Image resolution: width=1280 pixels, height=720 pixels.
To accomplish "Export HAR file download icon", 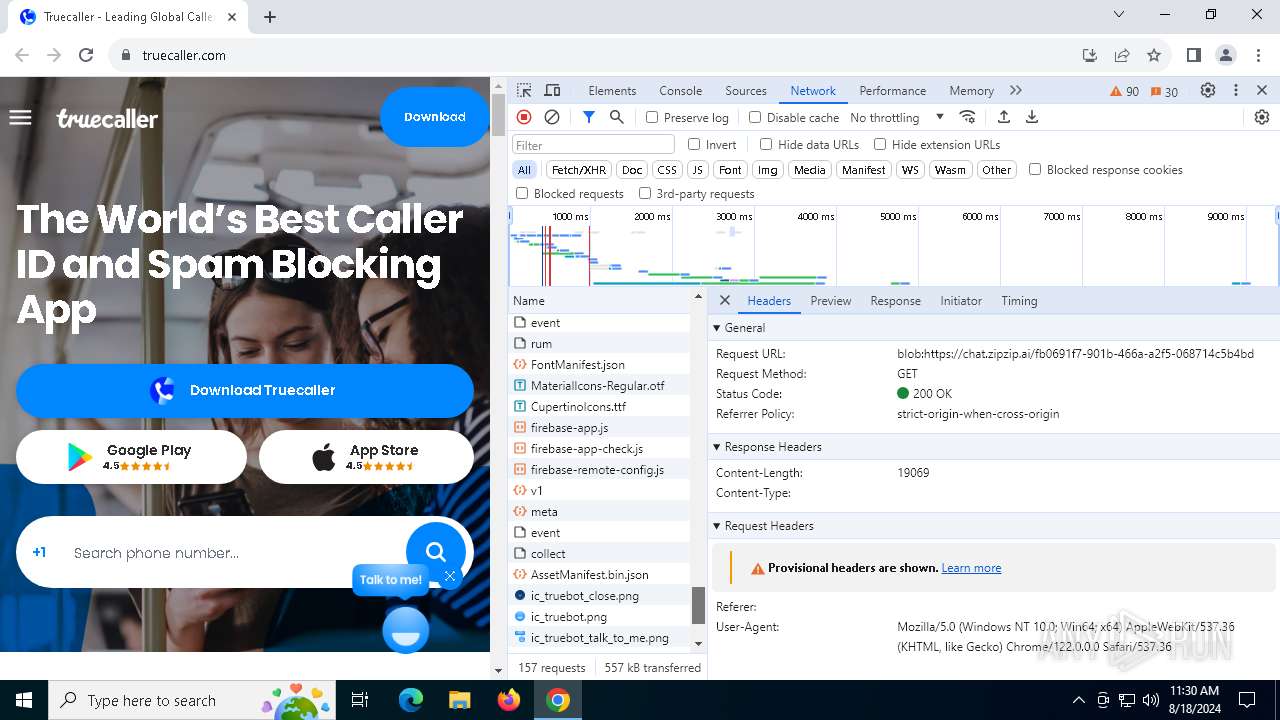I will pyautogui.click(x=1032, y=117).
